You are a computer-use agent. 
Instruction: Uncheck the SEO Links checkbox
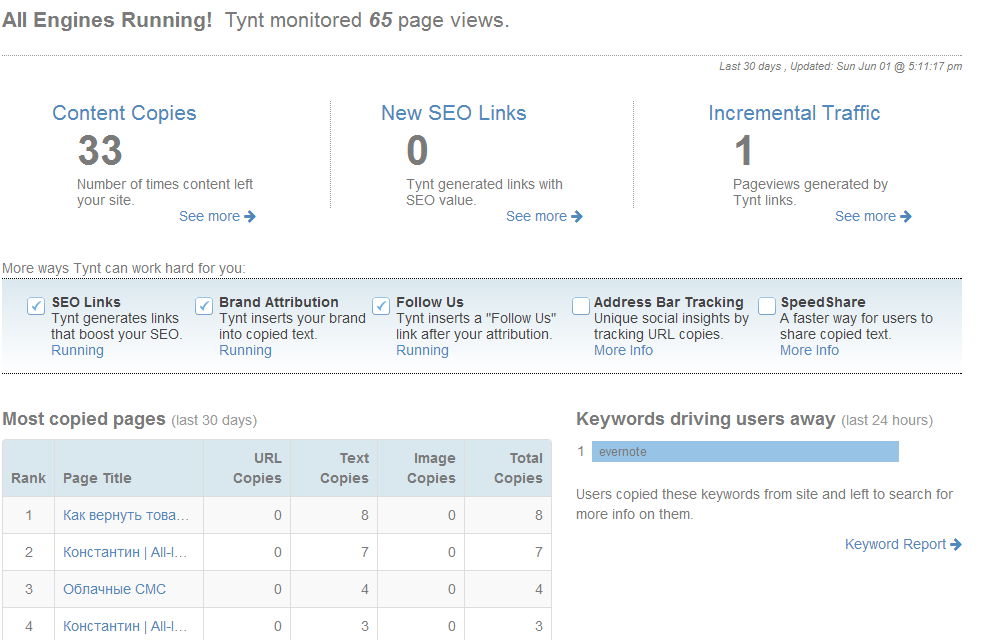[36, 306]
